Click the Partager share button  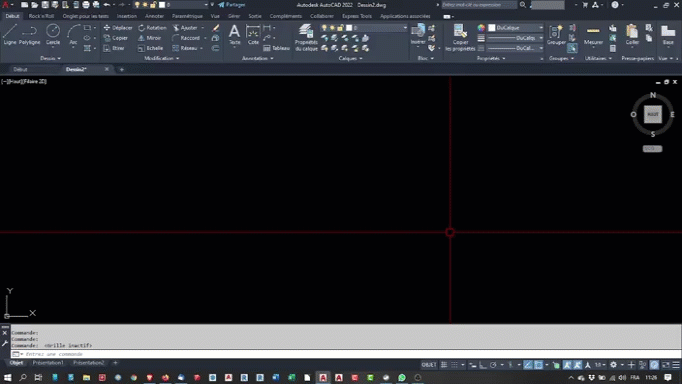(x=232, y=5)
